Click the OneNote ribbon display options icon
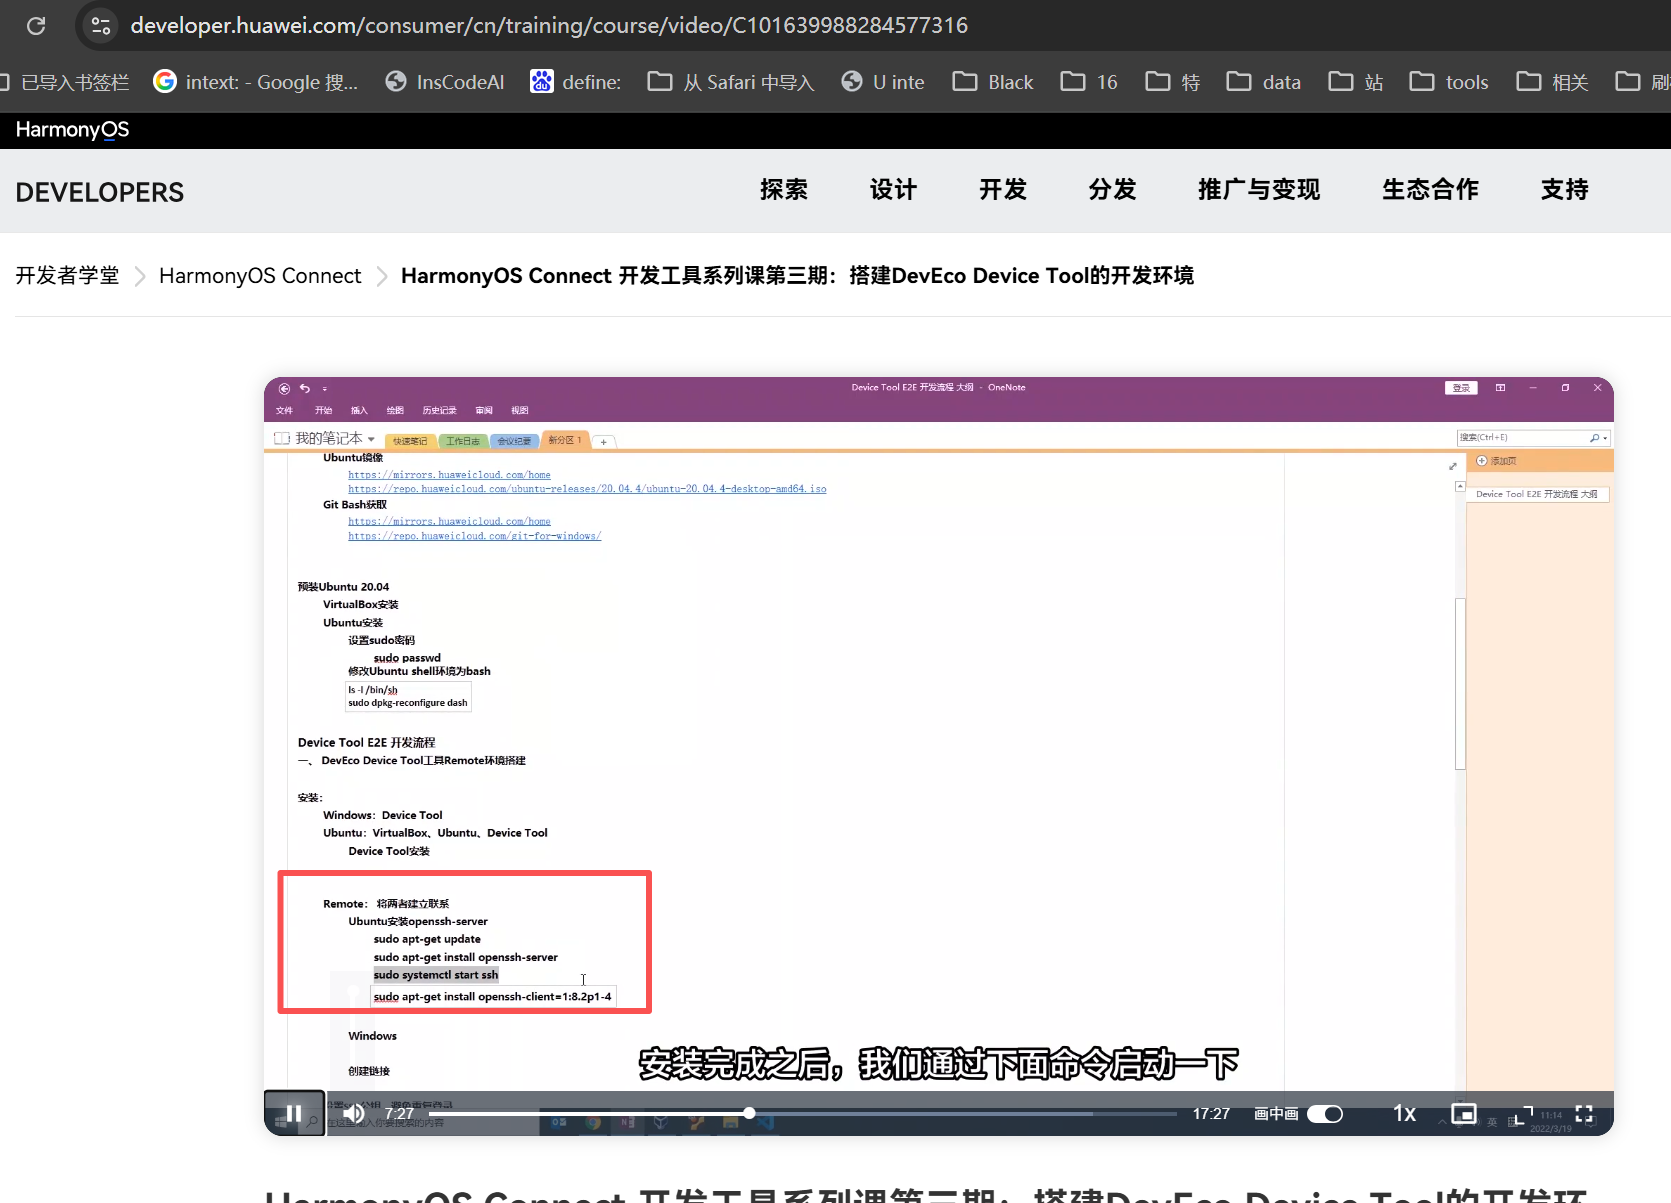The width and height of the screenshot is (1671, 1203). tap(1500, 388)
